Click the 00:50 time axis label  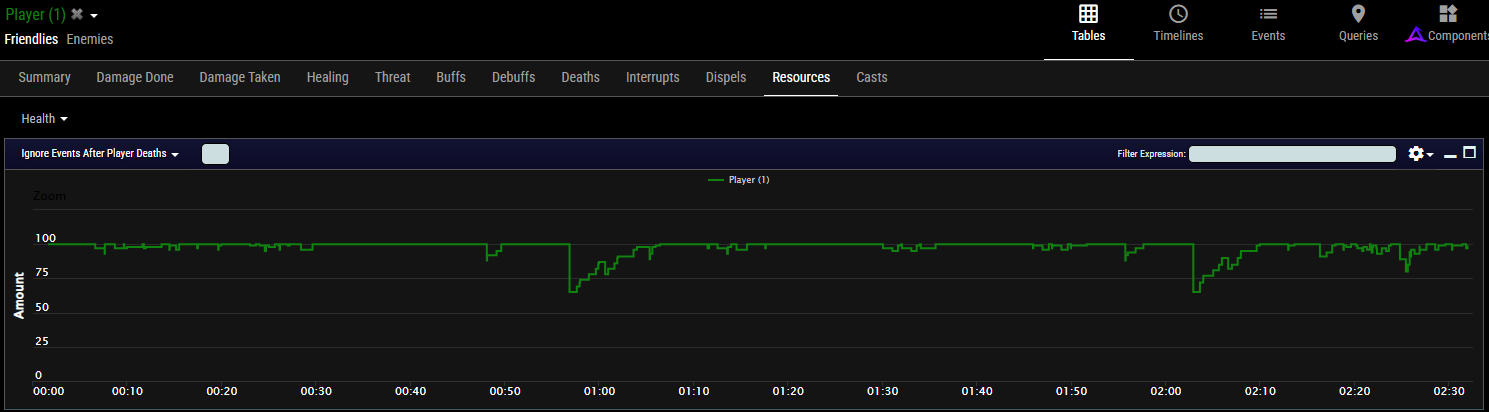[505, 391]
